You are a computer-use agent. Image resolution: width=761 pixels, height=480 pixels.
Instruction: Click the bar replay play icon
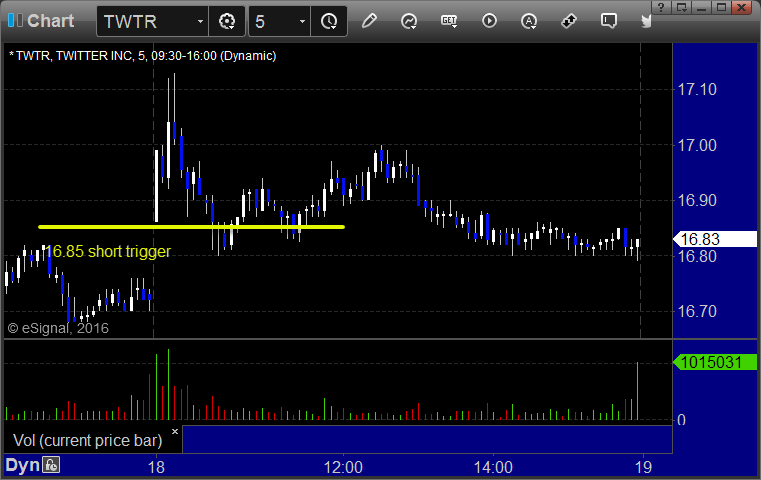point(489,21)
